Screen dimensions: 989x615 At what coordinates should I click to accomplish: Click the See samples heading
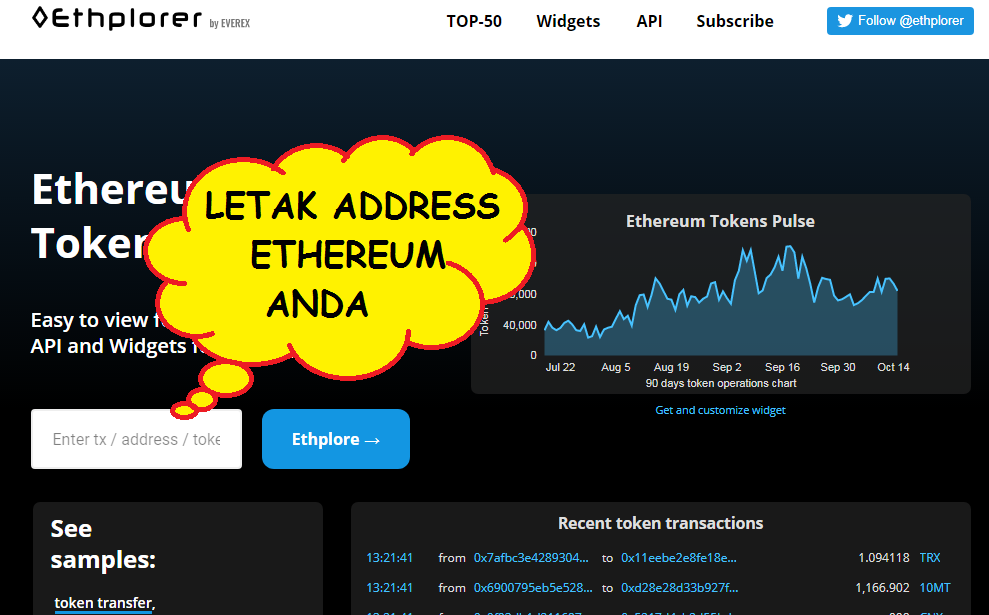coord(103,544)
